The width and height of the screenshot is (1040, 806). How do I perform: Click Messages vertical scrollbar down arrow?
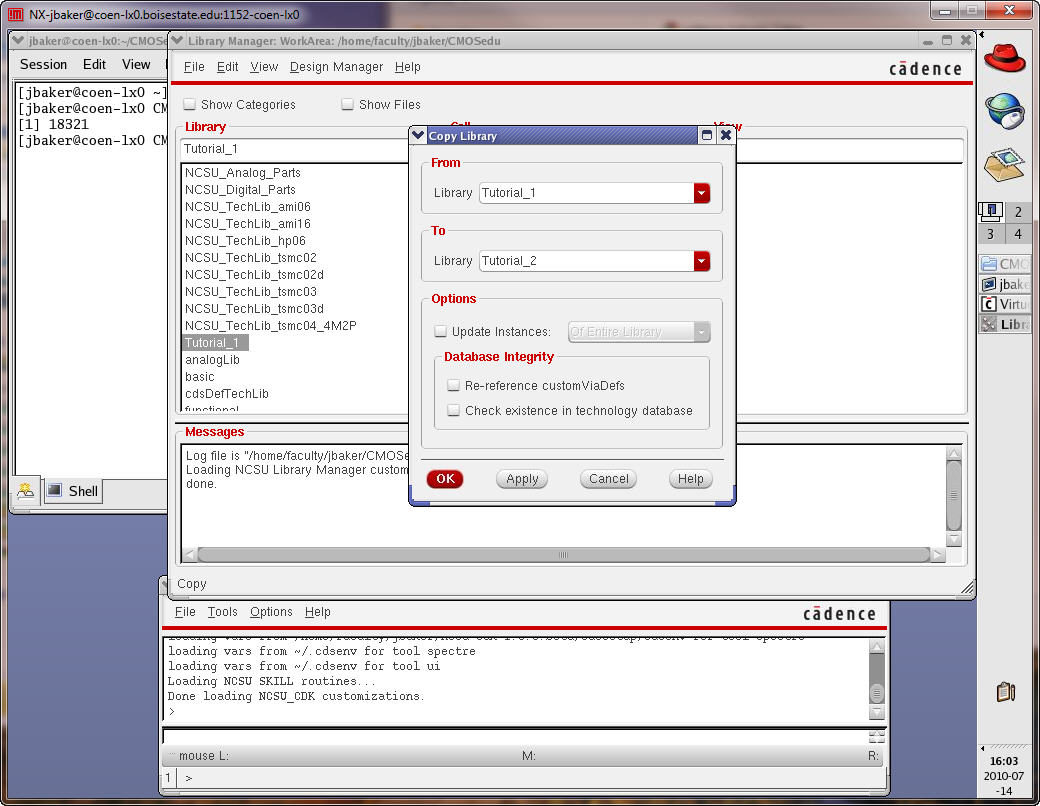click(954, 539)
